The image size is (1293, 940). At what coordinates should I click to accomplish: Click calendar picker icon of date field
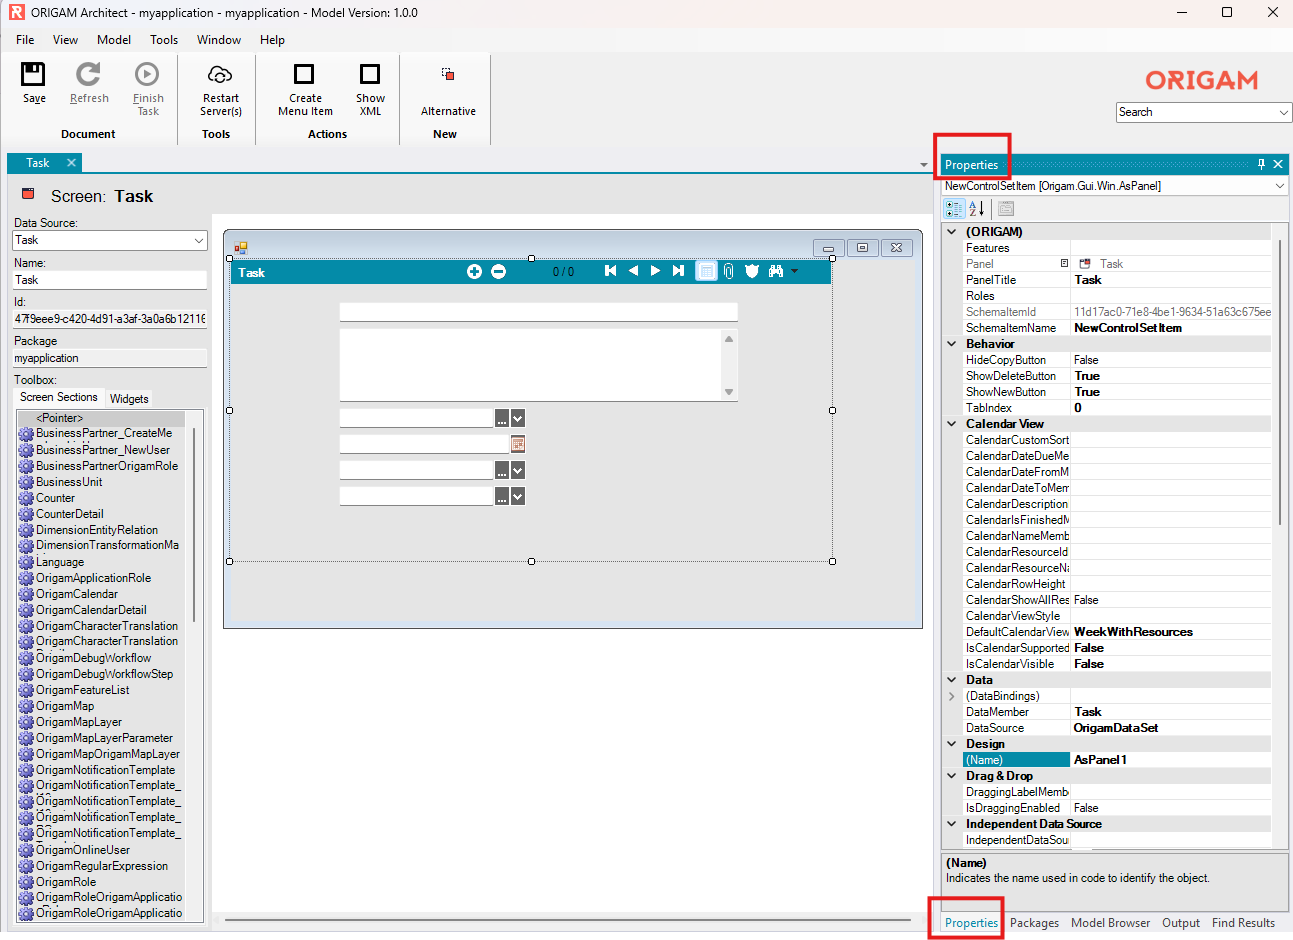(x=518, y=444)
